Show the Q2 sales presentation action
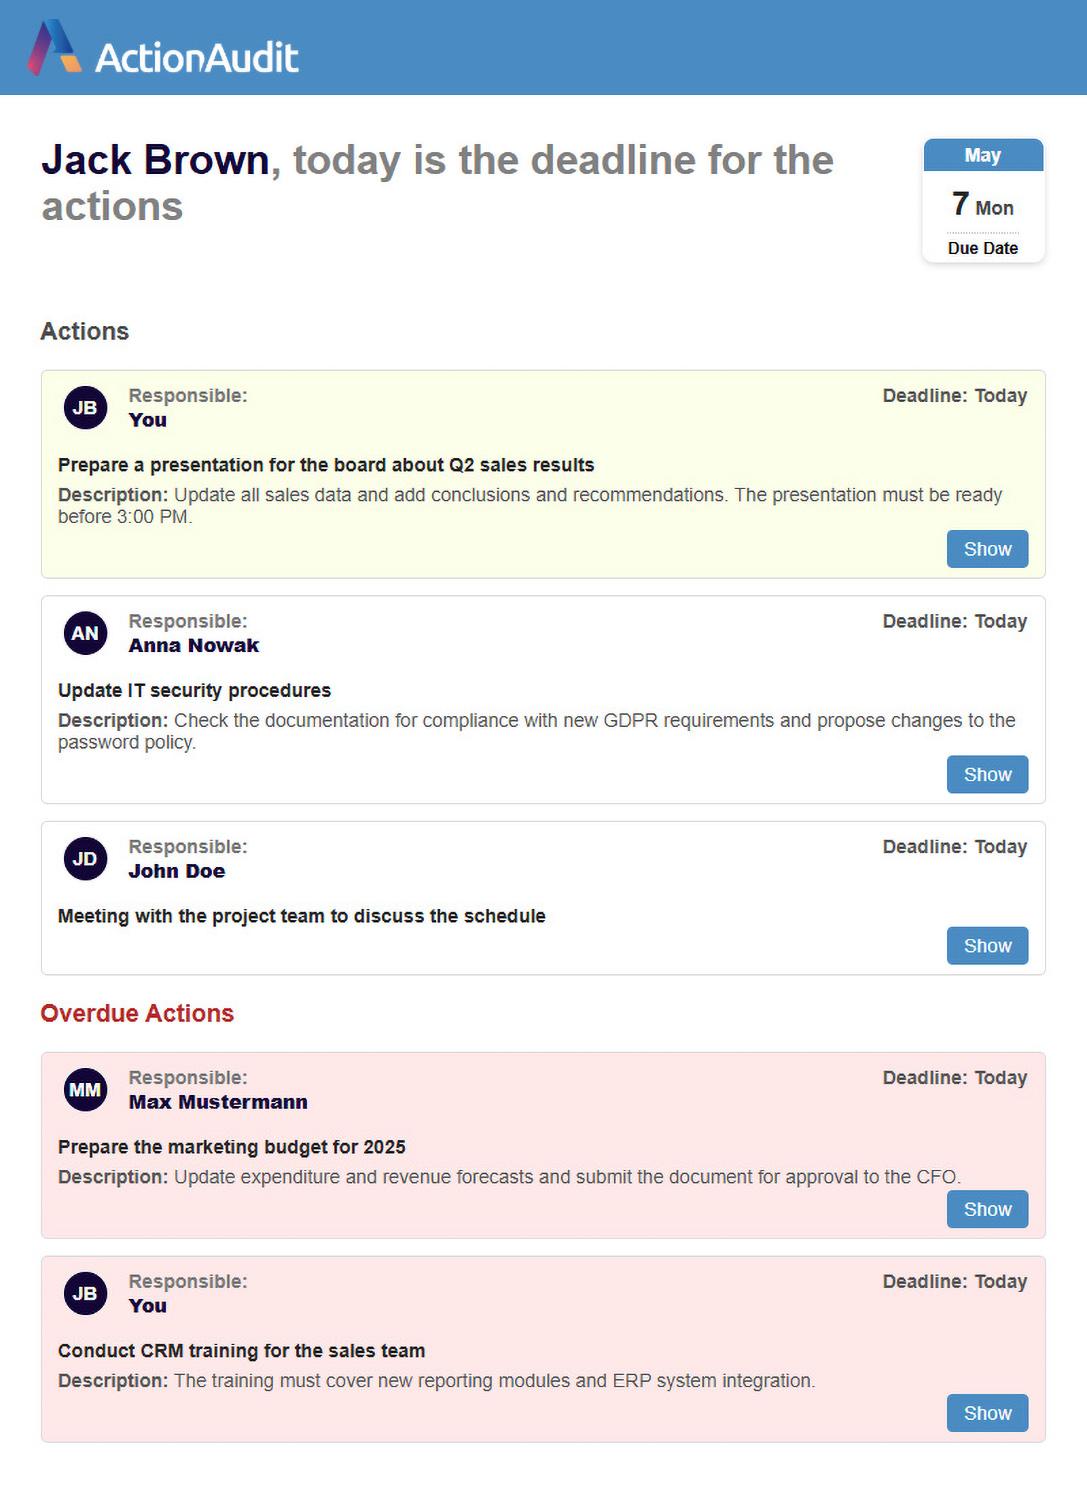The height and width of the screenshot is (1500, 1087). [x=987, y=549]
